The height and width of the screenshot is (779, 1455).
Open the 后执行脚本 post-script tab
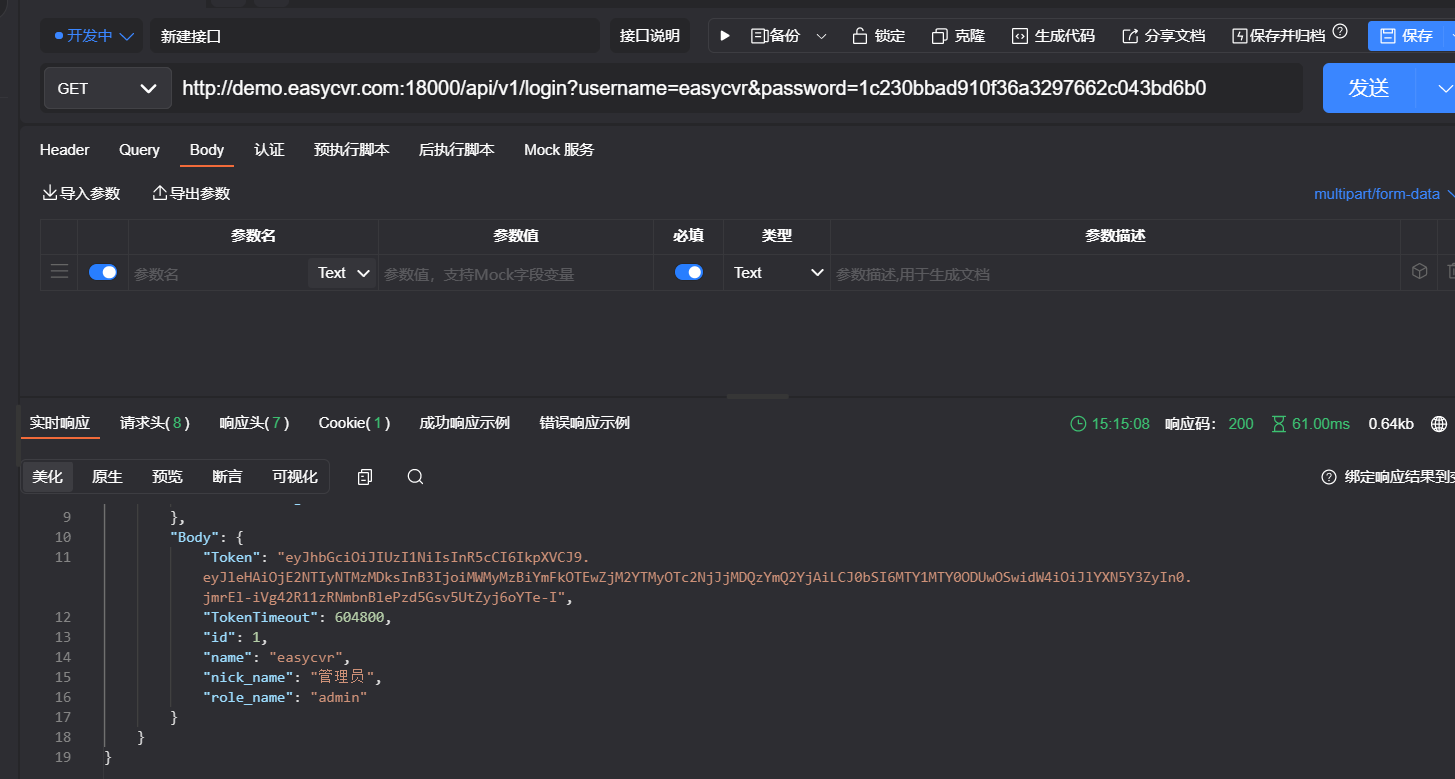[x=456, y=149]
